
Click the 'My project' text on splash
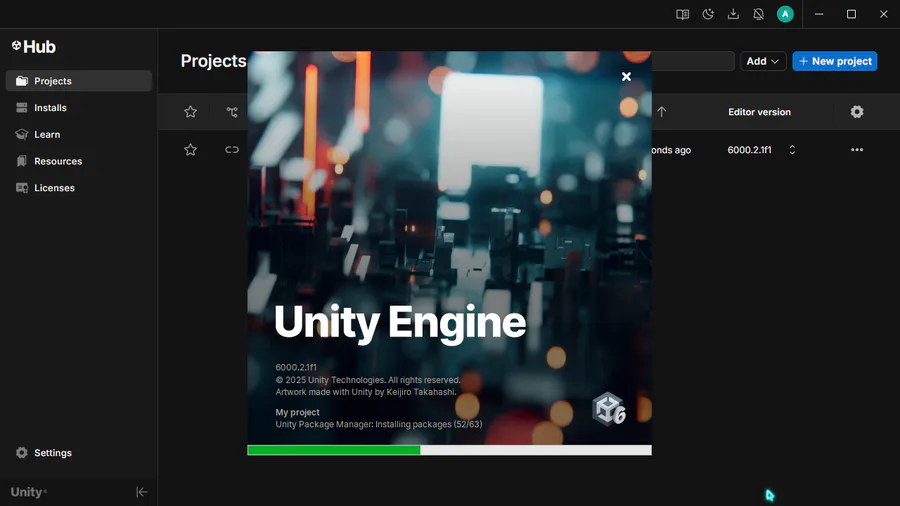pos(297,412)
